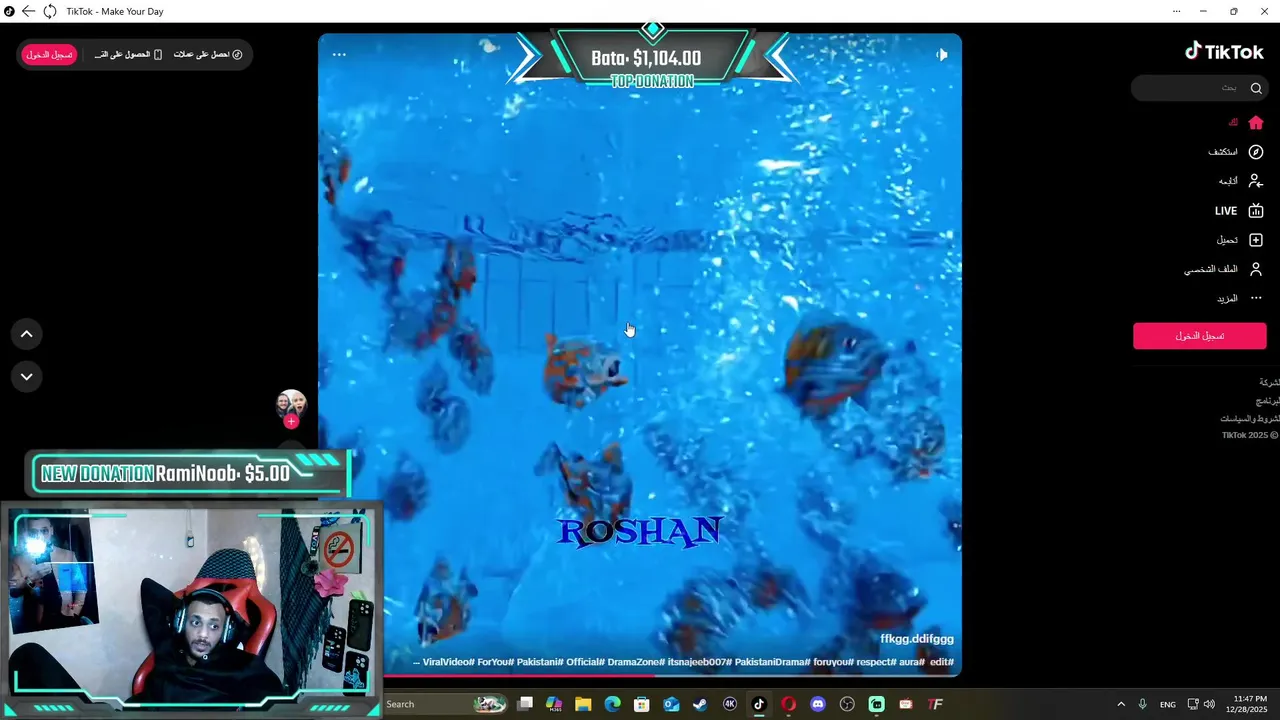Open File Explorer from the taskbar
Screen dimensions: 1280x720
coord(583,704)
